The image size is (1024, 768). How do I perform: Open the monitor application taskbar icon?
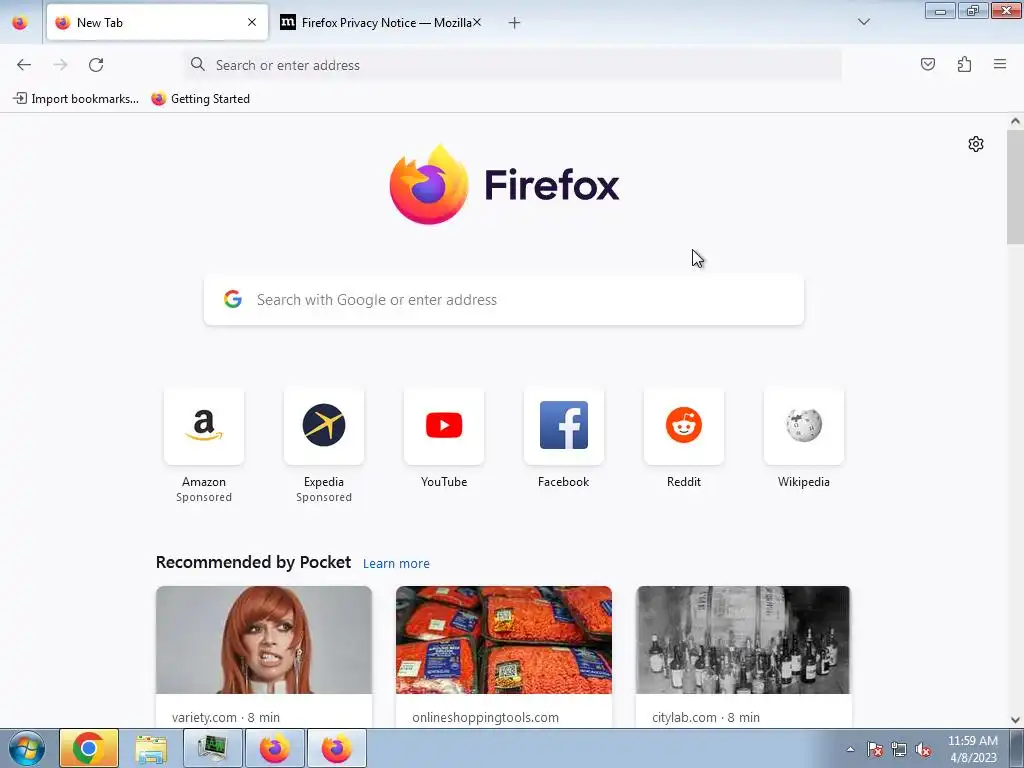[212, 748]
